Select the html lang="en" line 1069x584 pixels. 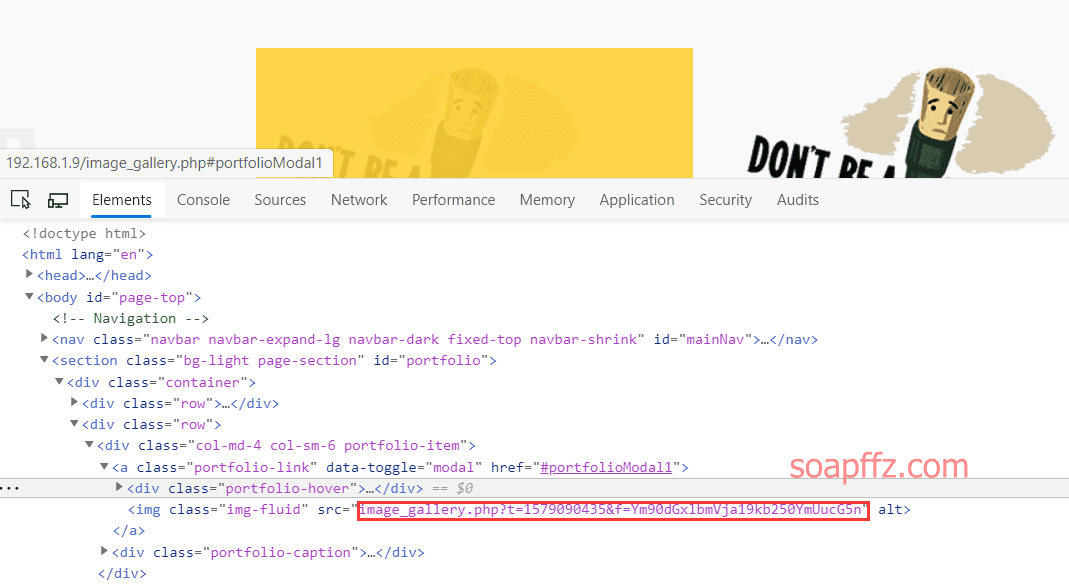(x=87, y=255)
